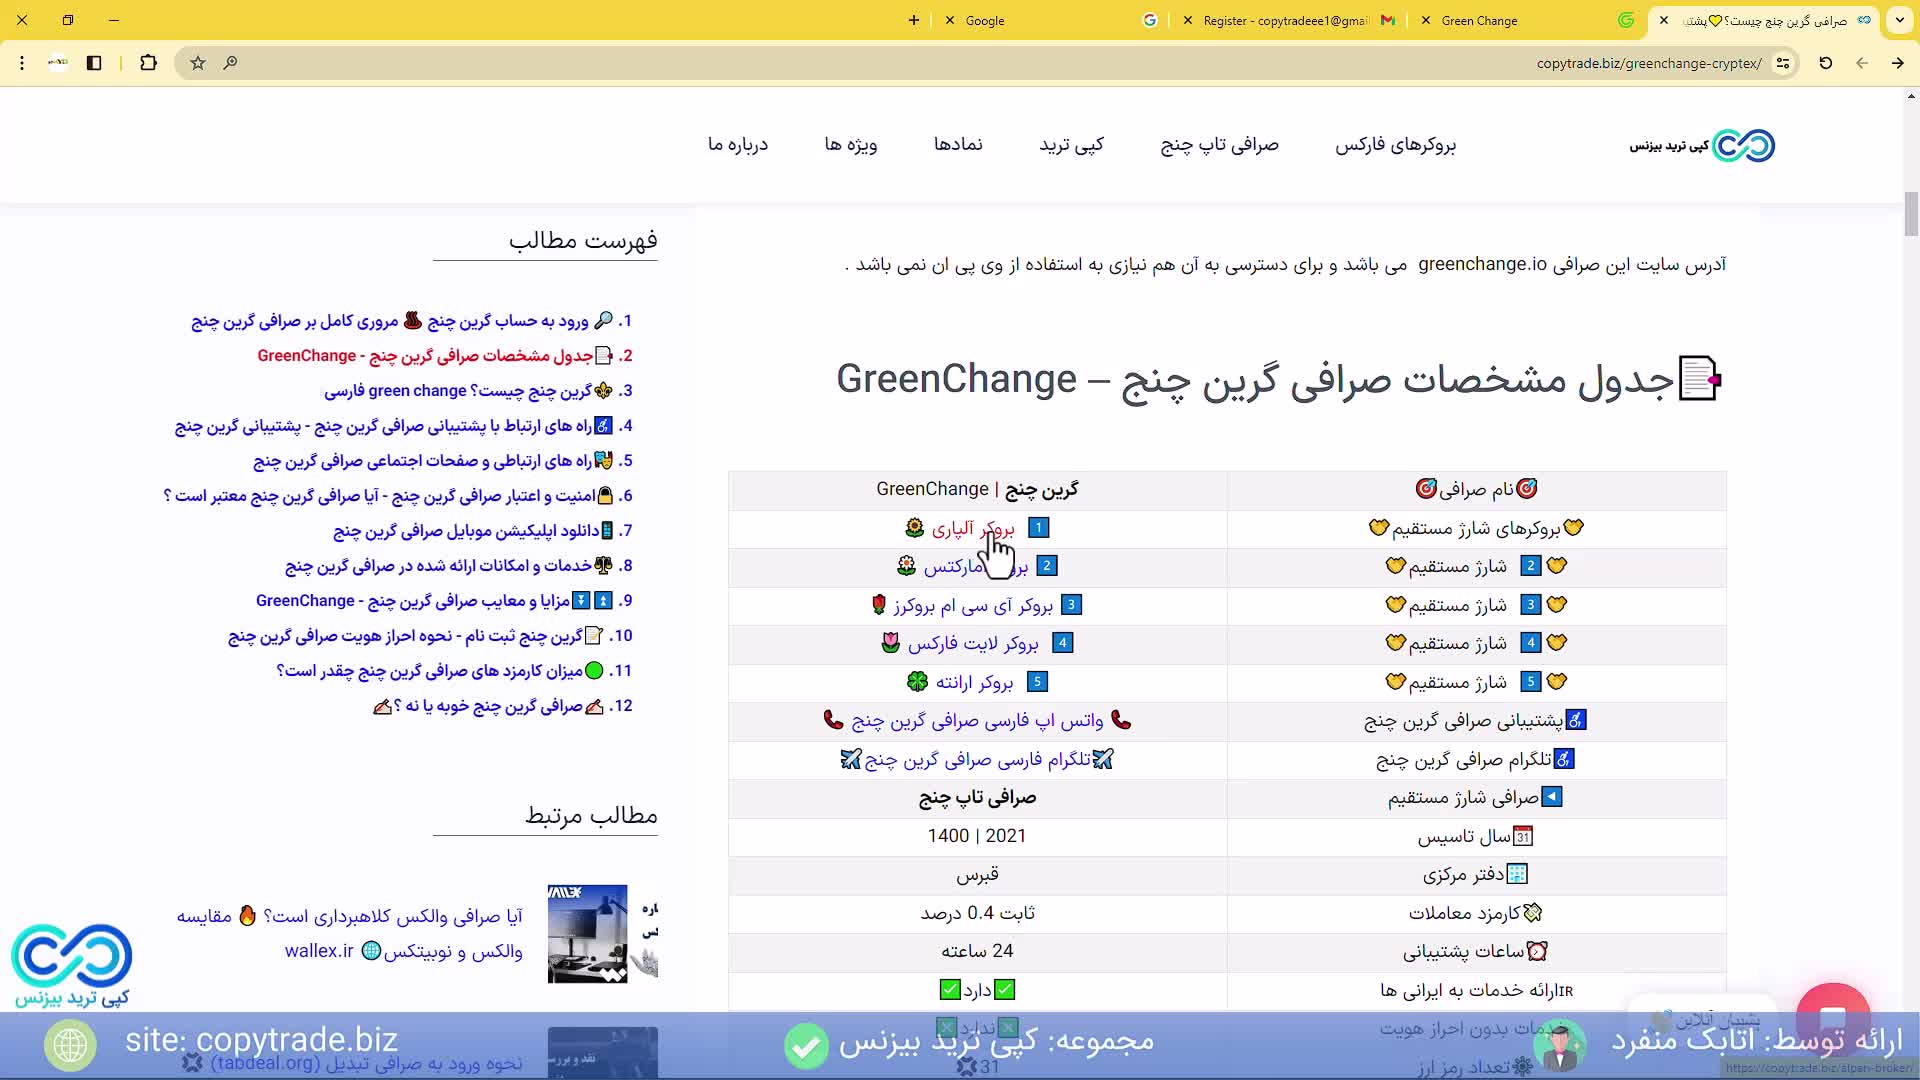1920x1080 pixels.
Task: Open the wallex.ir link
Action: tap(318, 951)
